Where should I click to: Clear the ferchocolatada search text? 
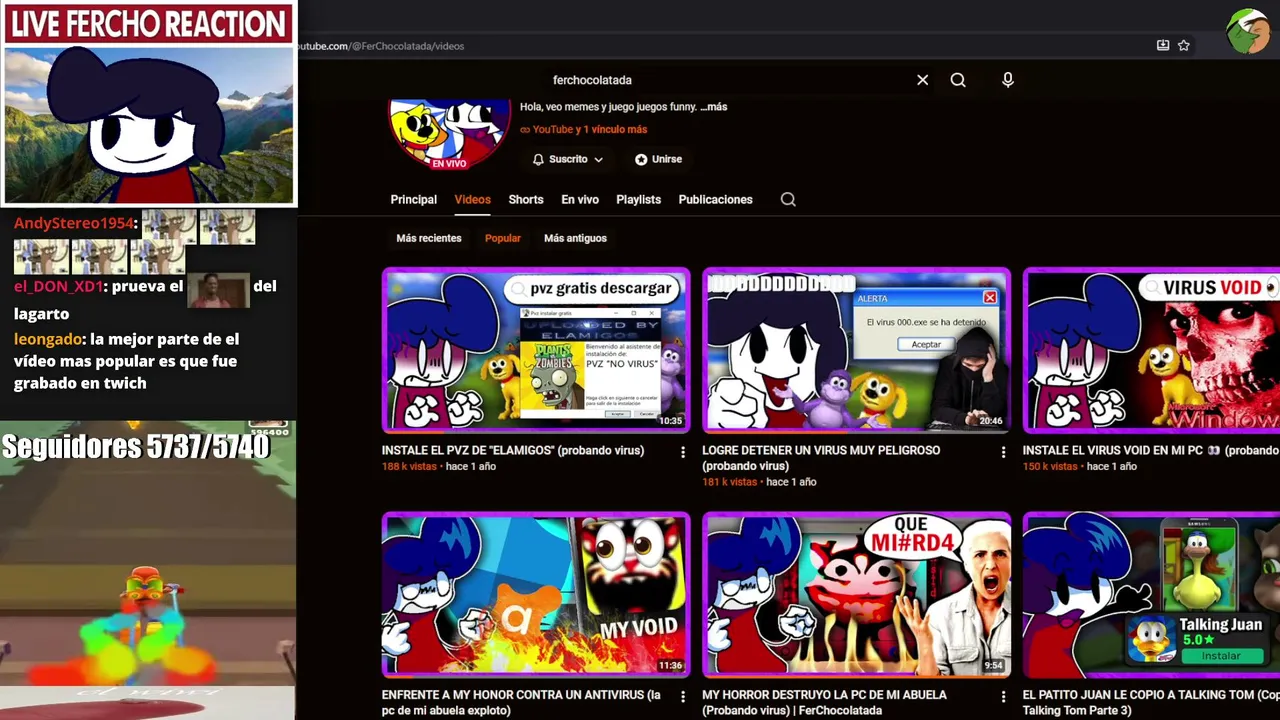pyautogui.click(x=922, y=80)
